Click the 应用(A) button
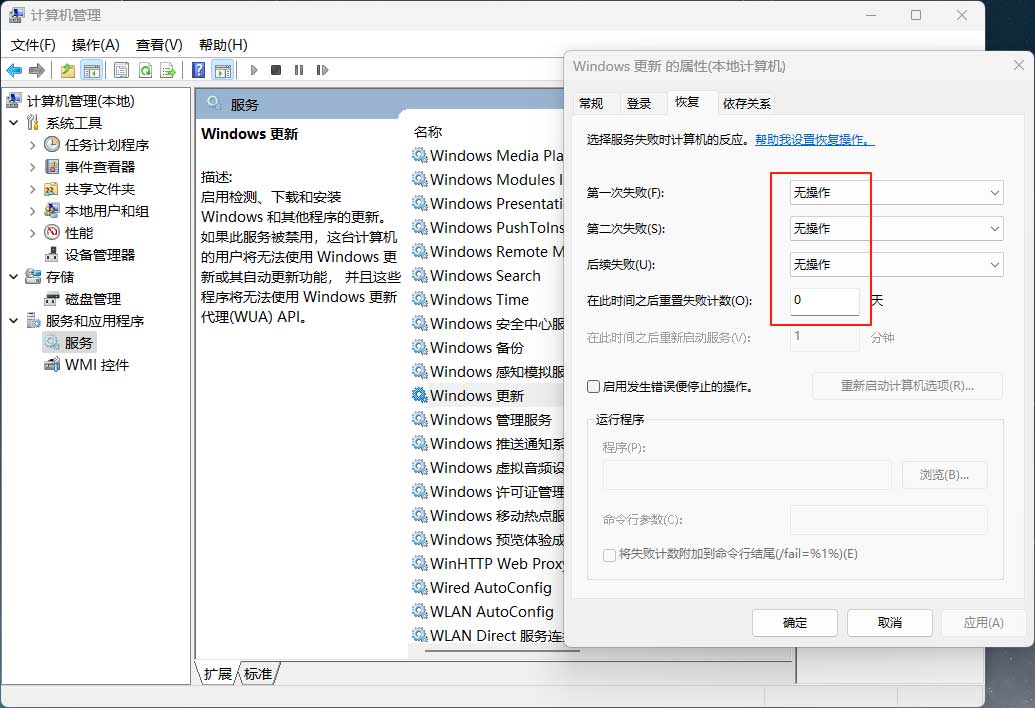Screen dimensions: 1035x708 pyautogui.click(x=984, y=623)
